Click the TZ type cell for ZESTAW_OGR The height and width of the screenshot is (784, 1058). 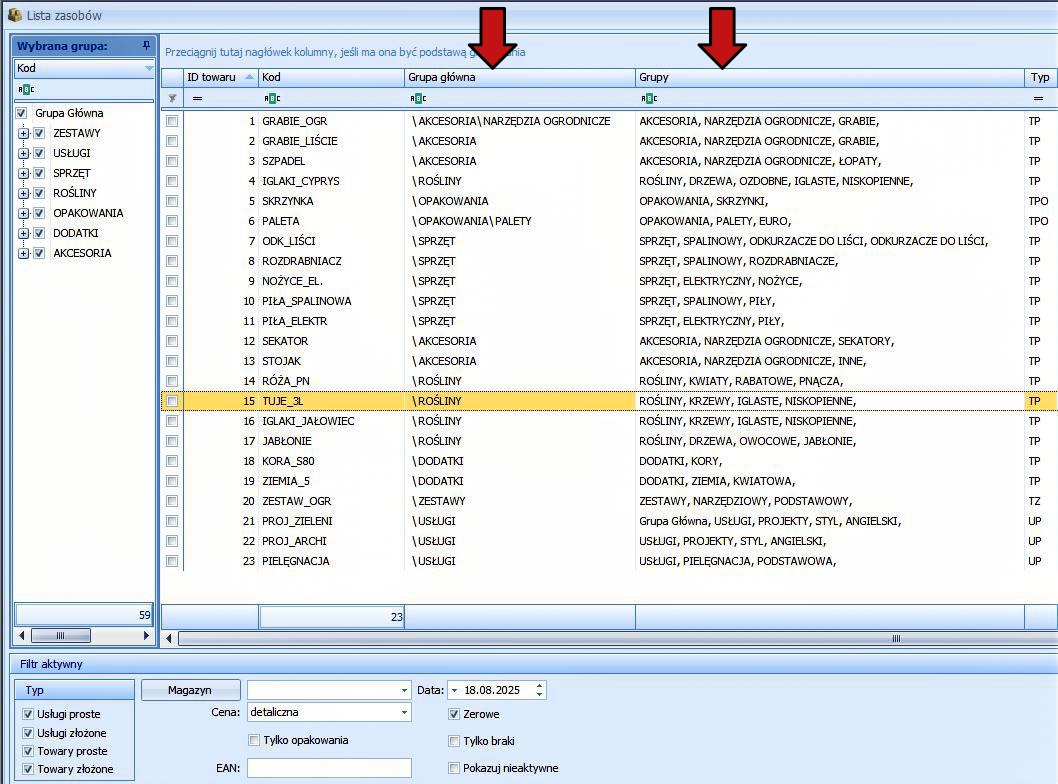pos(1040,501)
